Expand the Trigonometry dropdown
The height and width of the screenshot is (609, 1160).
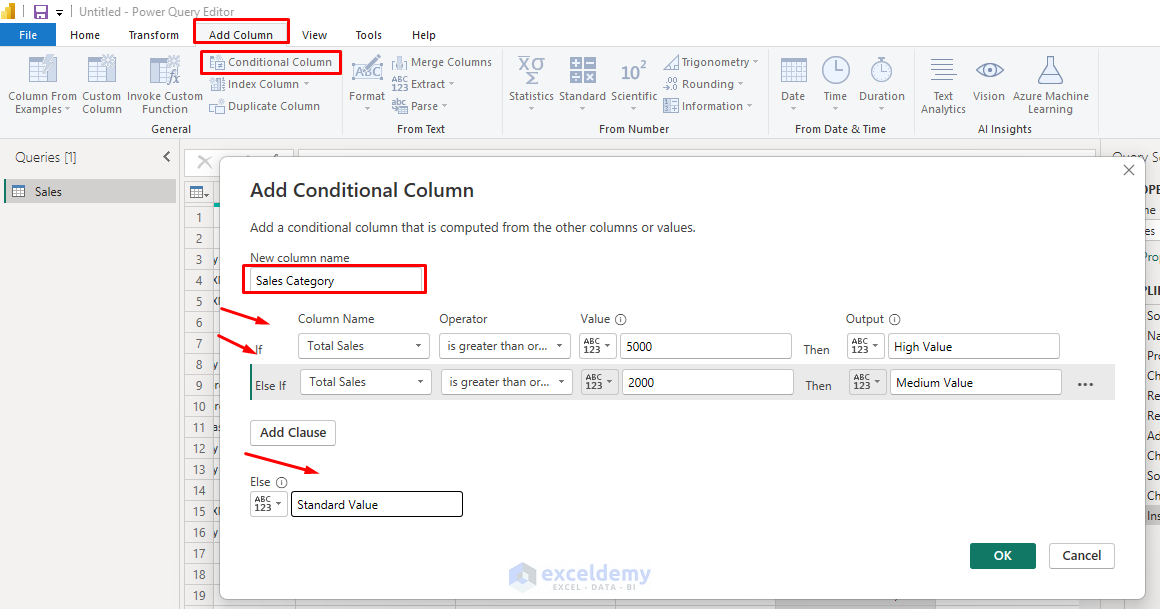pos(711,62)
